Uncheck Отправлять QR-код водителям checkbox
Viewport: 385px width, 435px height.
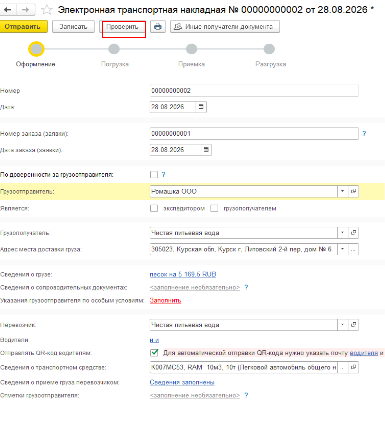[x=154, y=353]
